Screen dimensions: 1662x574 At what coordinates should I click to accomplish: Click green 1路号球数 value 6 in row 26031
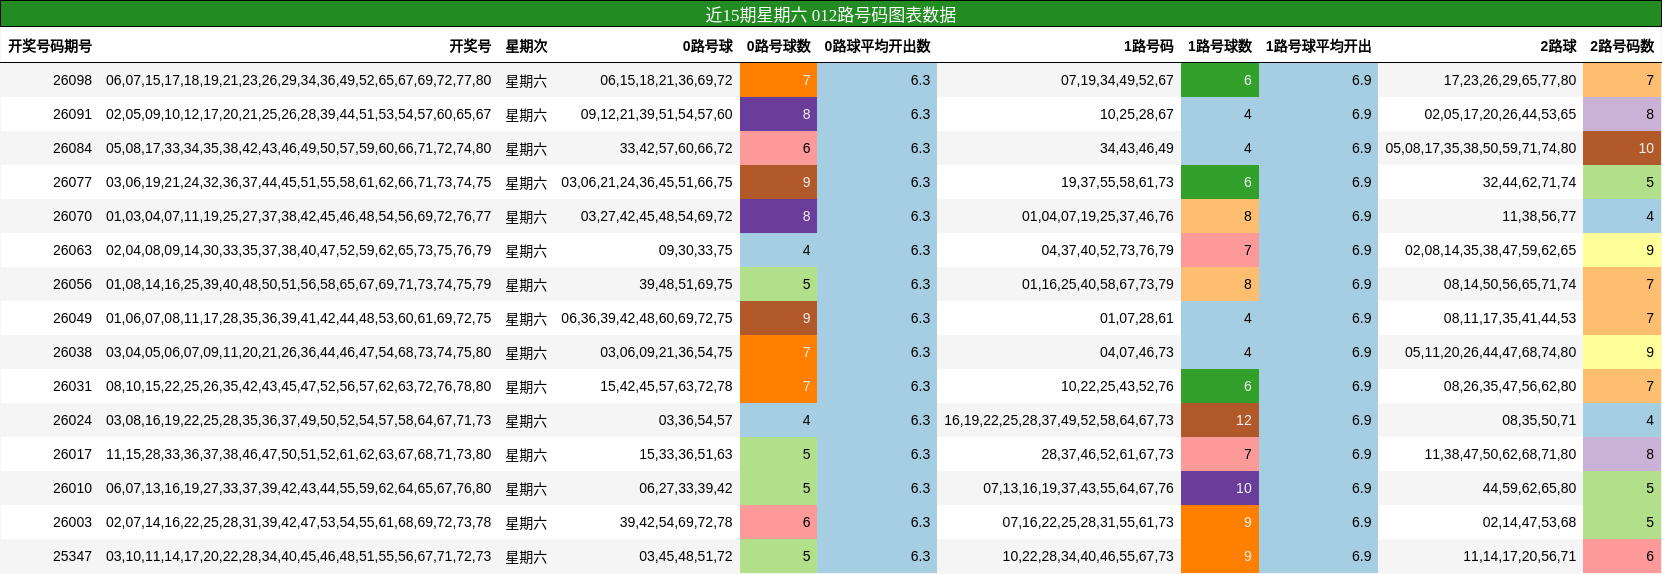coord(1220,386)
